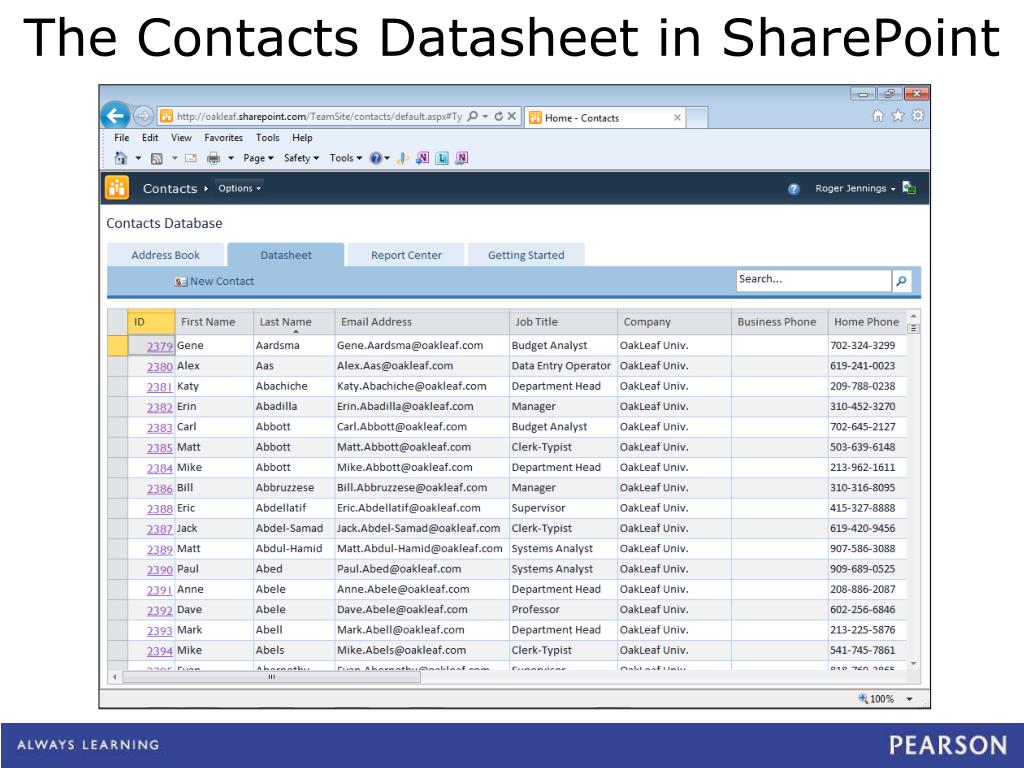Click the Home icon in command bar

121,158
